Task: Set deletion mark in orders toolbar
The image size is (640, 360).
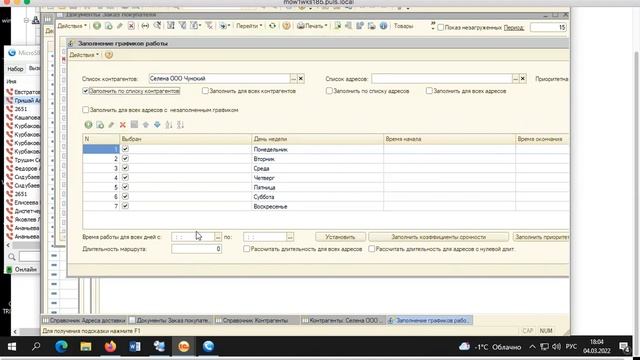Action: point(131,26)
